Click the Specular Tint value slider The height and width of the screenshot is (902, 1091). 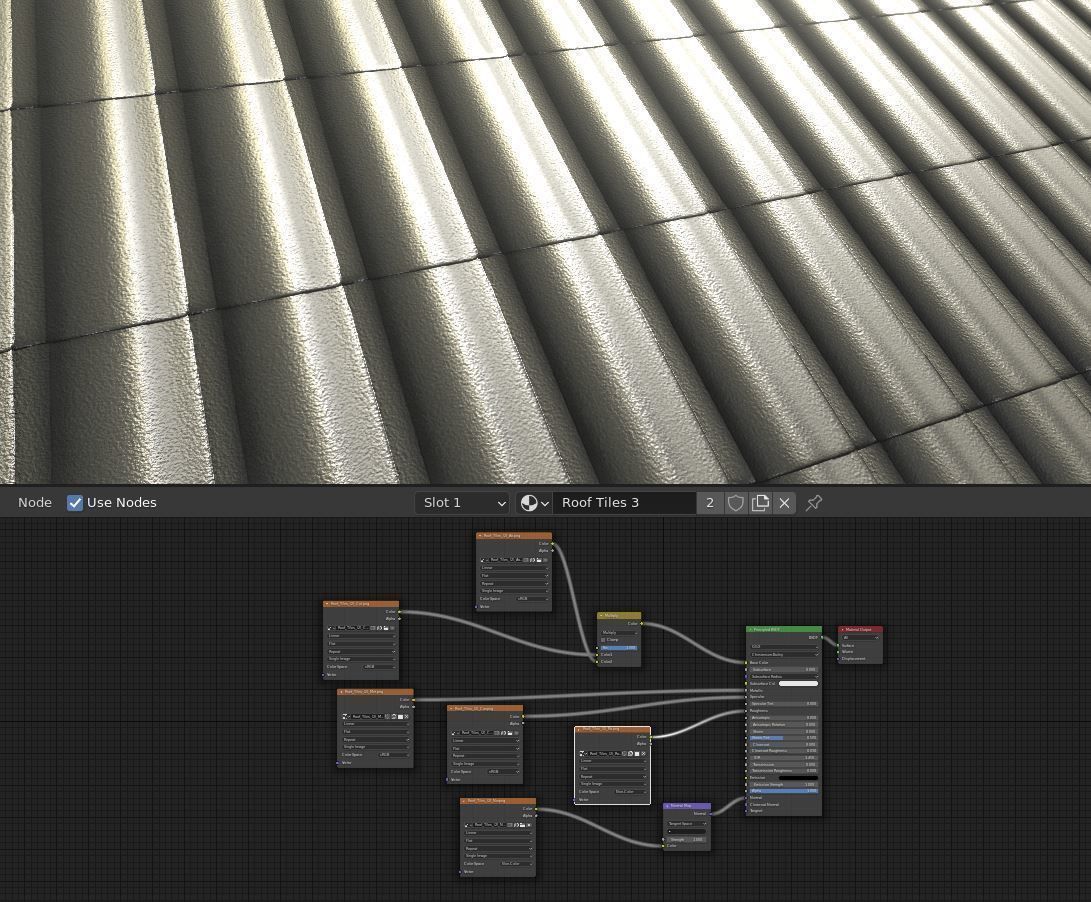[x=784, y=704]
